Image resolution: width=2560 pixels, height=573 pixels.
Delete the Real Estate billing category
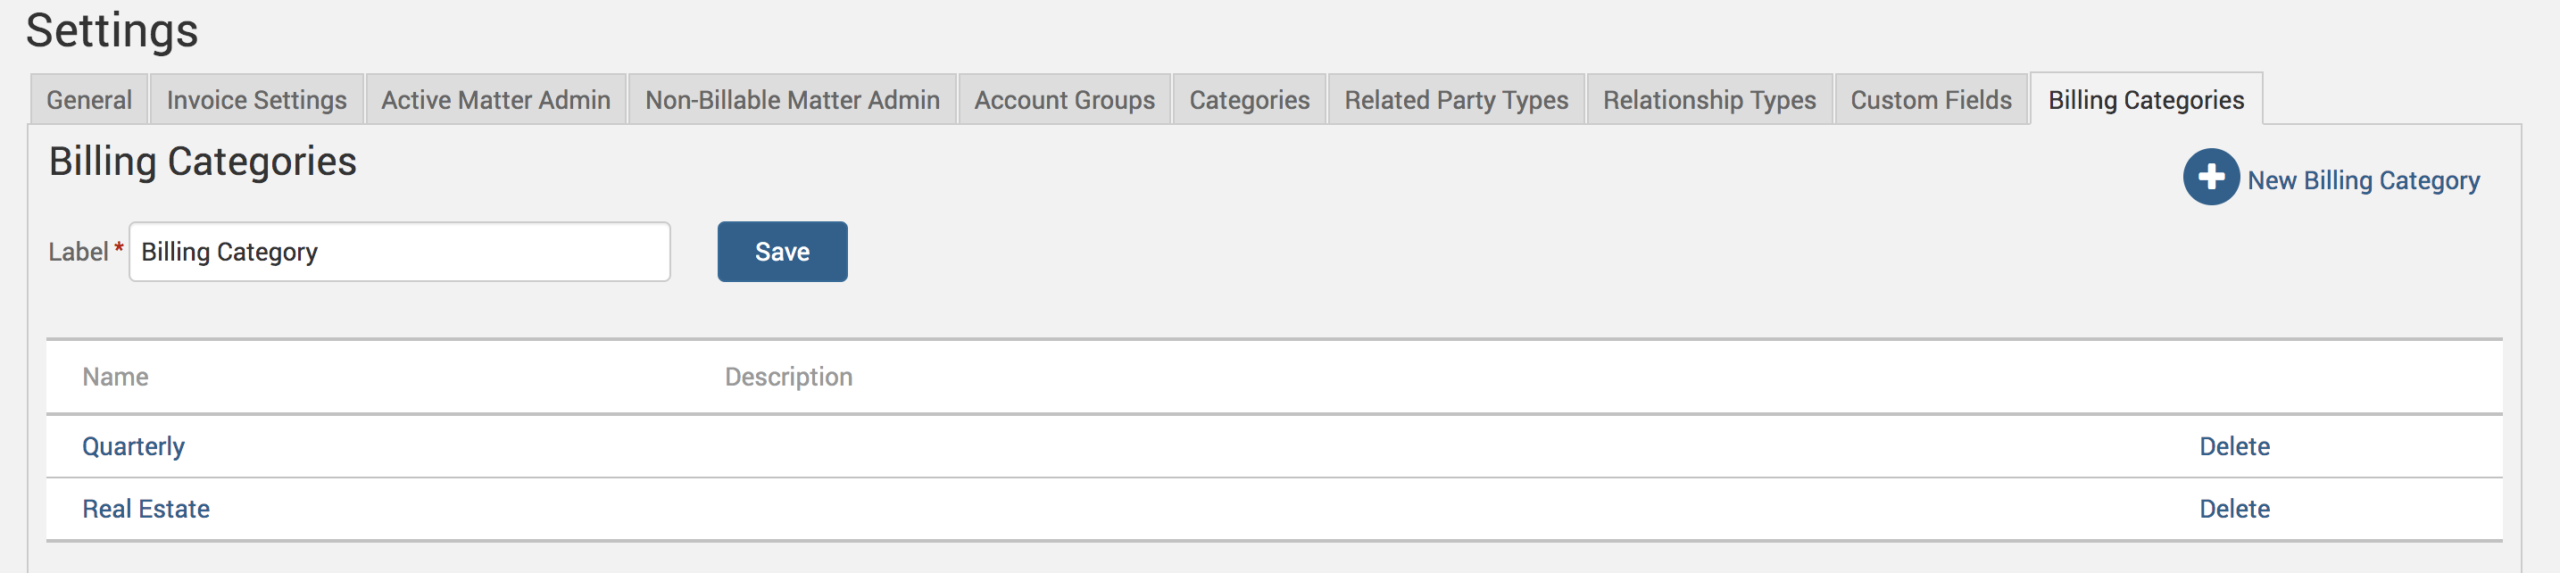pos(2234,509)
